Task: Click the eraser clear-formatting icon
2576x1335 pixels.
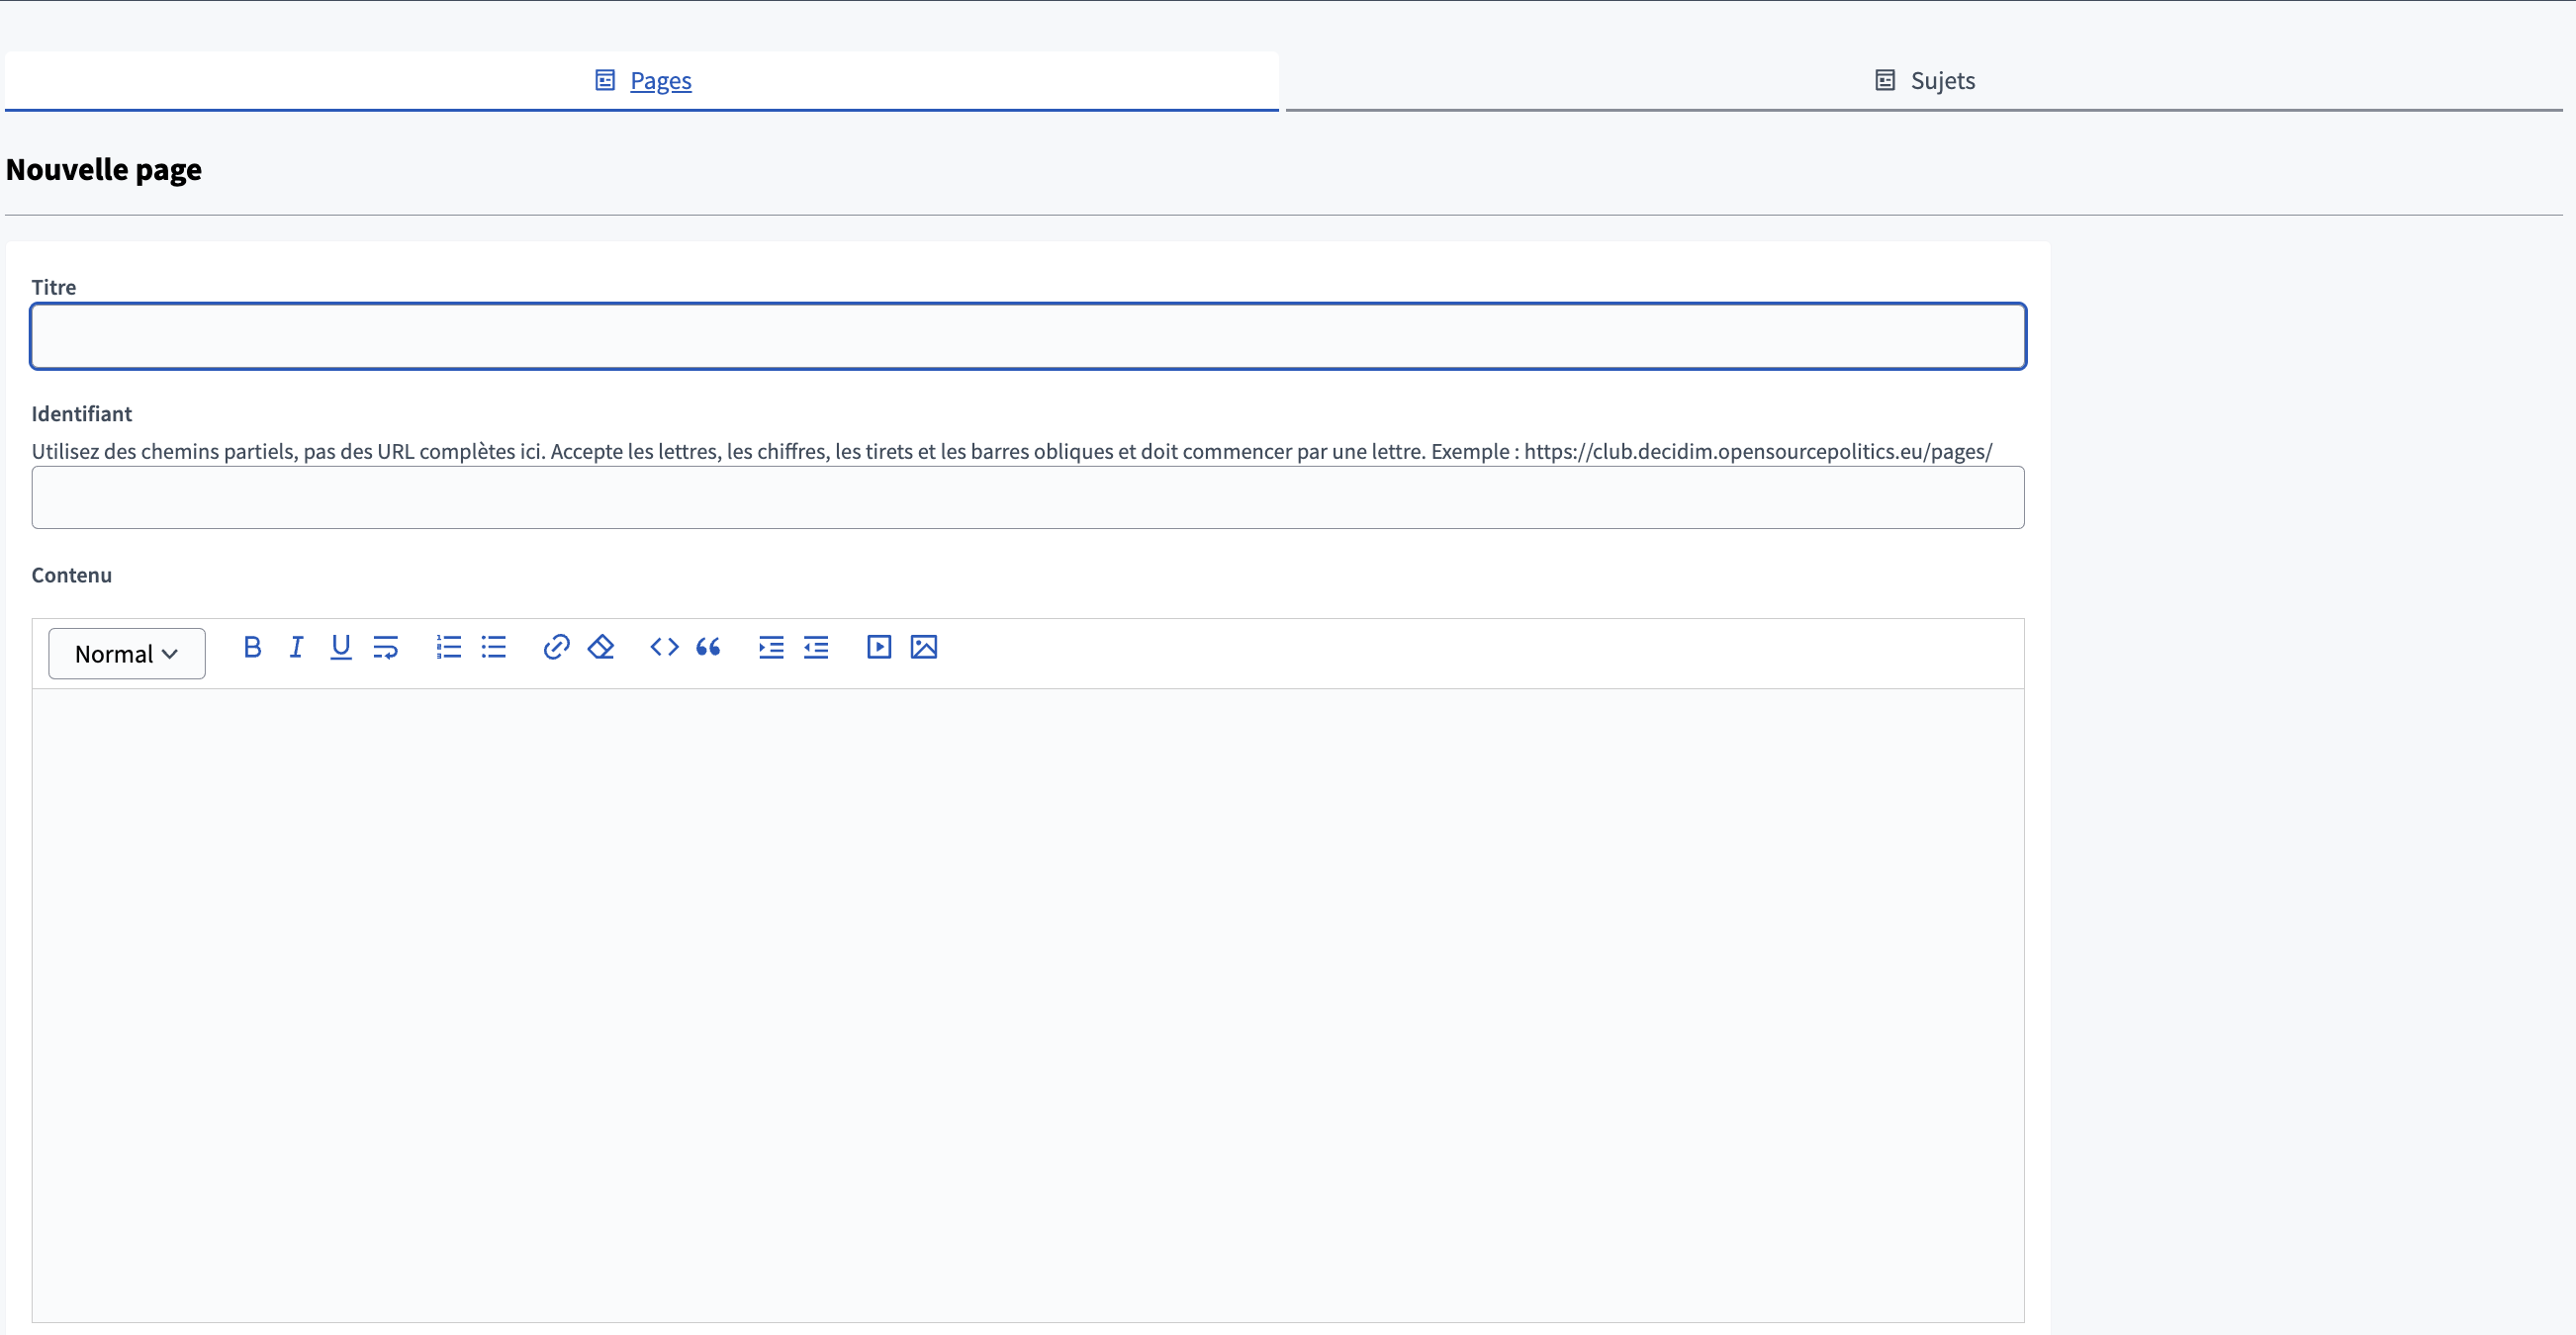Action: [600, 647]
